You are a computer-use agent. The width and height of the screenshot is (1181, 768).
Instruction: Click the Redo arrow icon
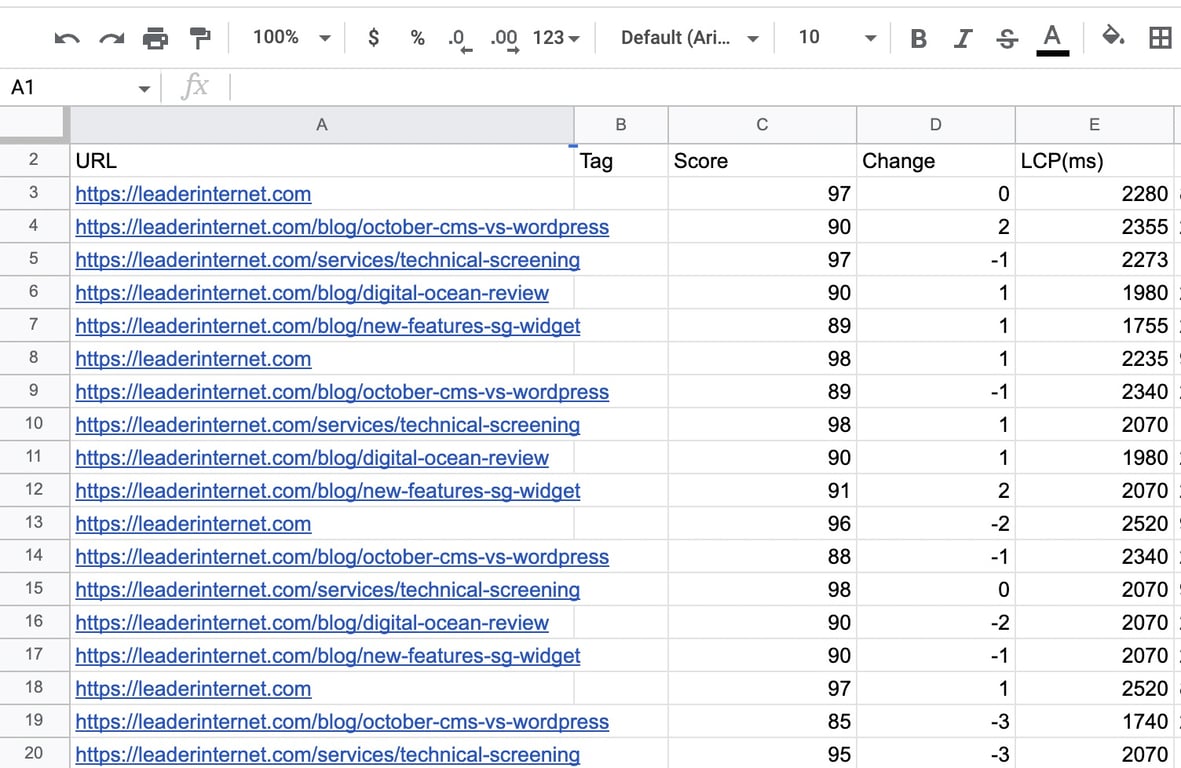coord(111,38)
